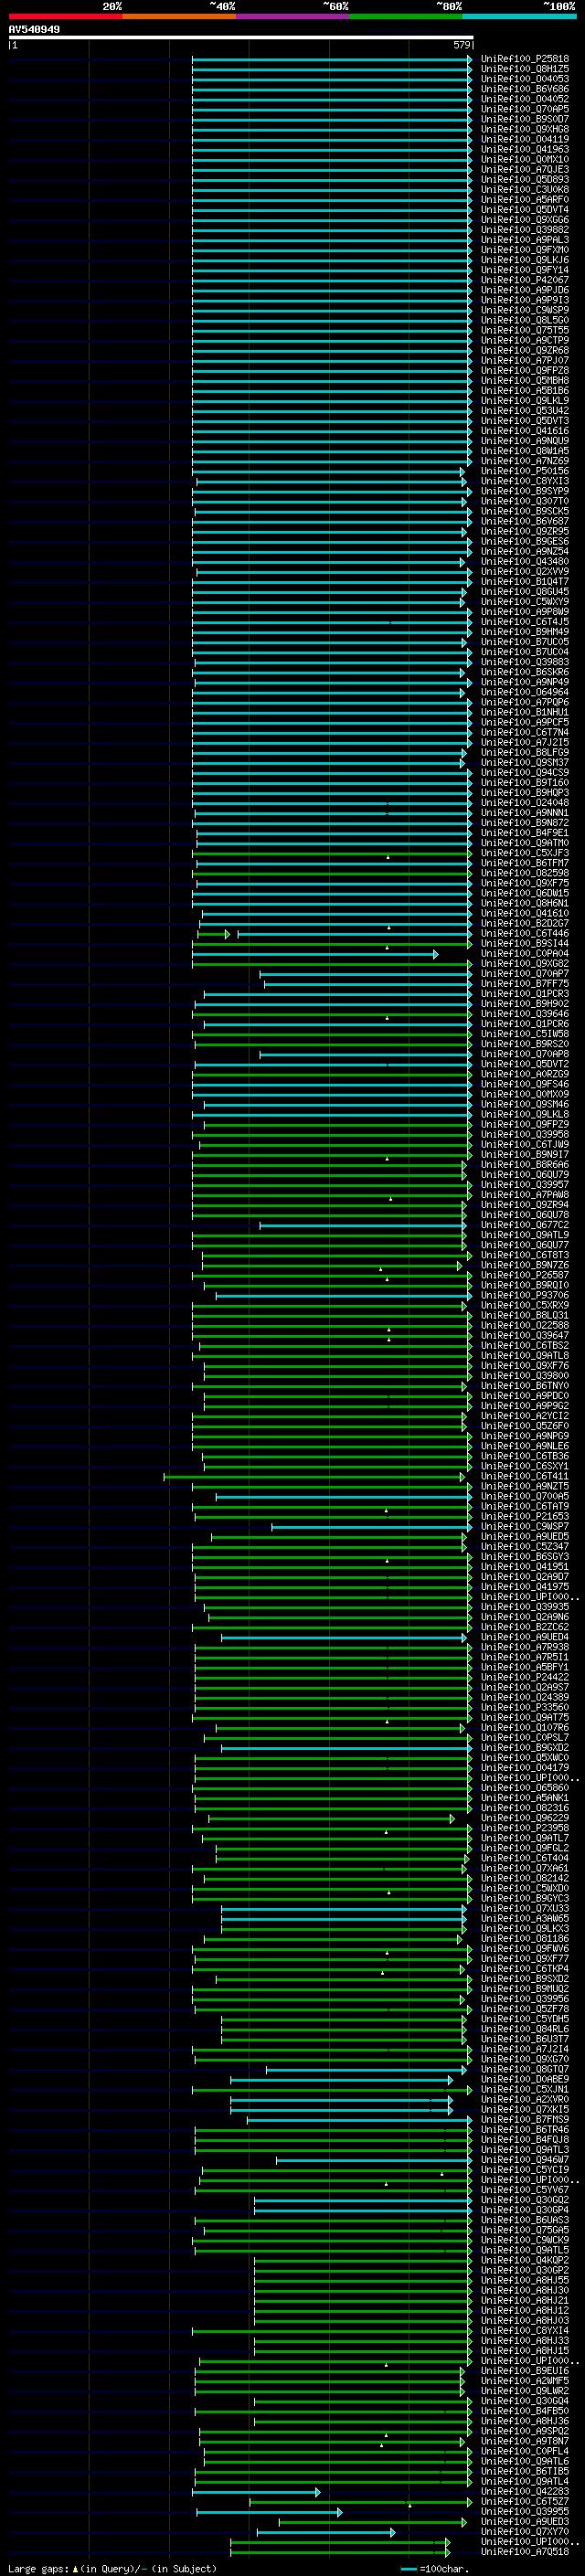Click the short cyan bar for UniRef100_Q42283
585x2576 pixels.
pyautogui.click(x=257, y=2492)
